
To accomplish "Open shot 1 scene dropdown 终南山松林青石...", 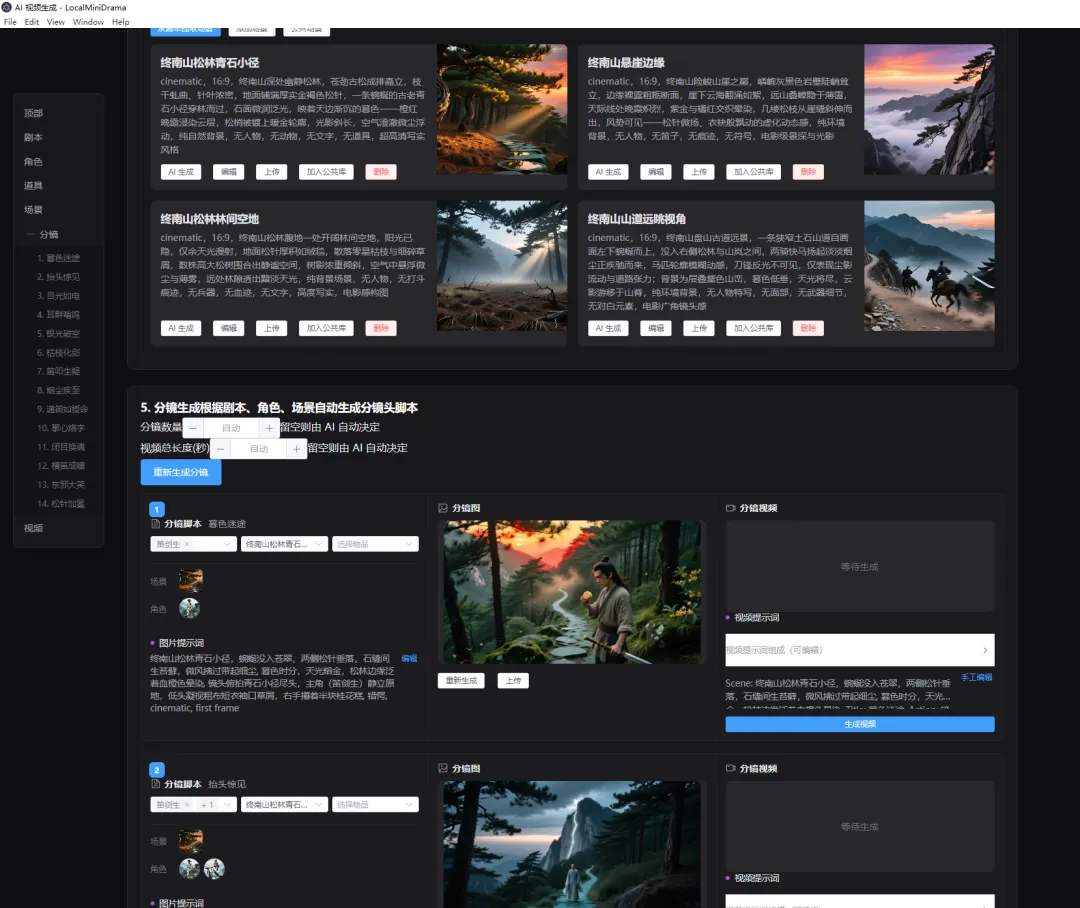I will coord(284,544).
